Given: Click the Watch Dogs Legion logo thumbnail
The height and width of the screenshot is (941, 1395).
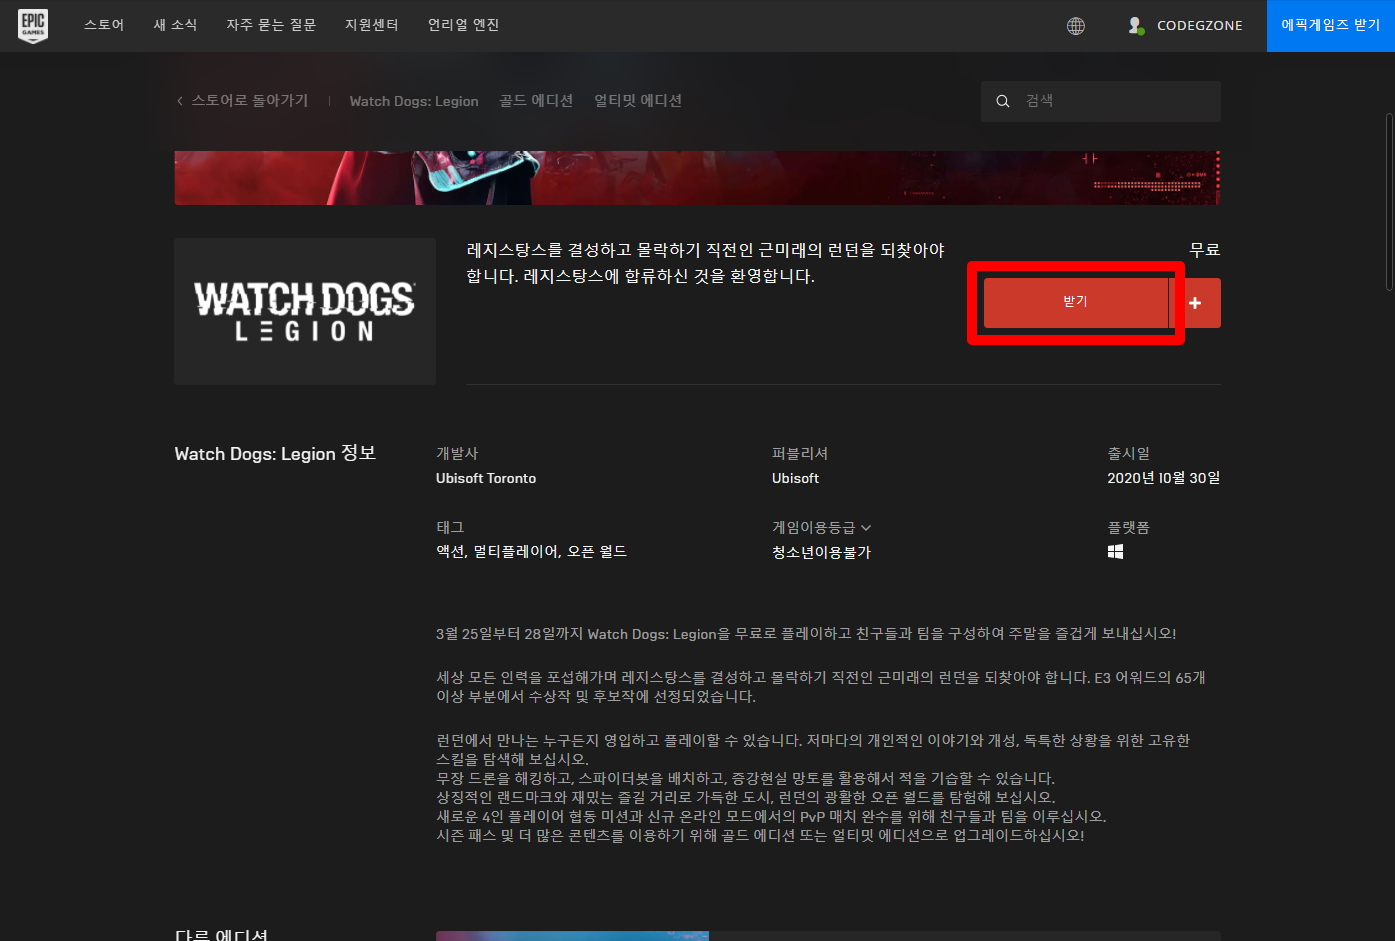Looking at the screenshot, I should pyautogui.click(x=305, y=311).
